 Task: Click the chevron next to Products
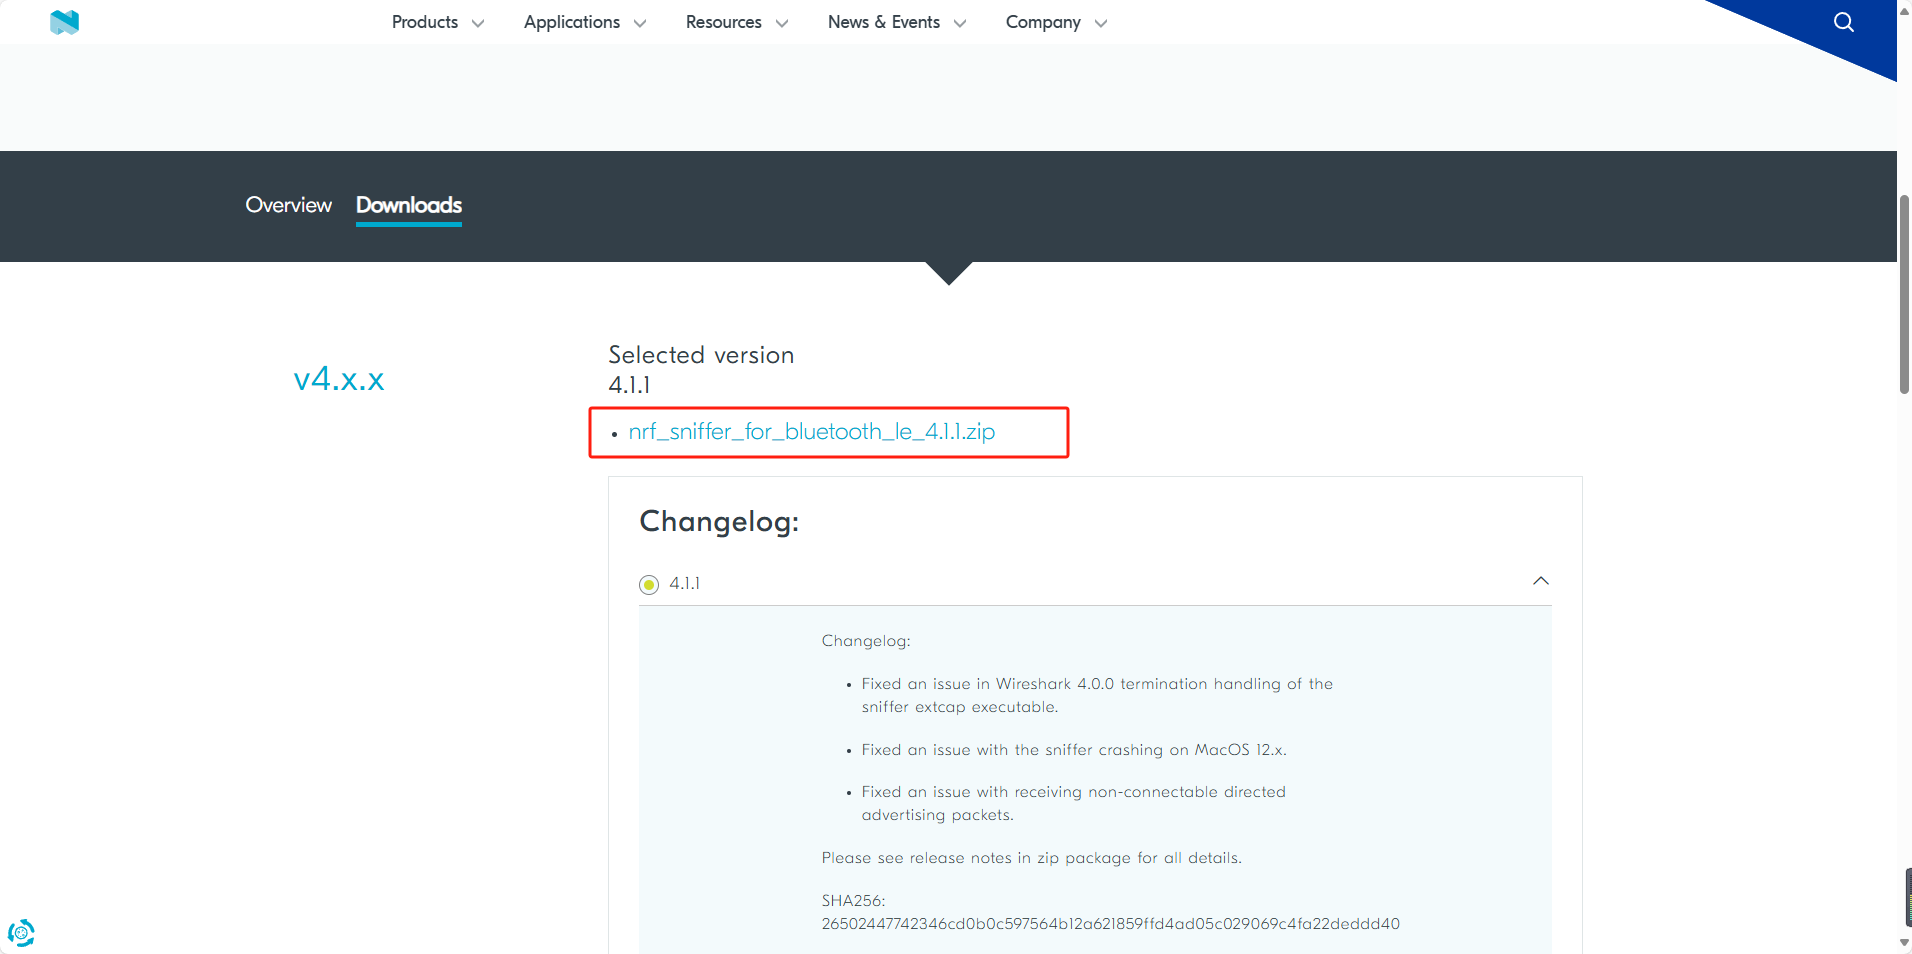[478, 23]
